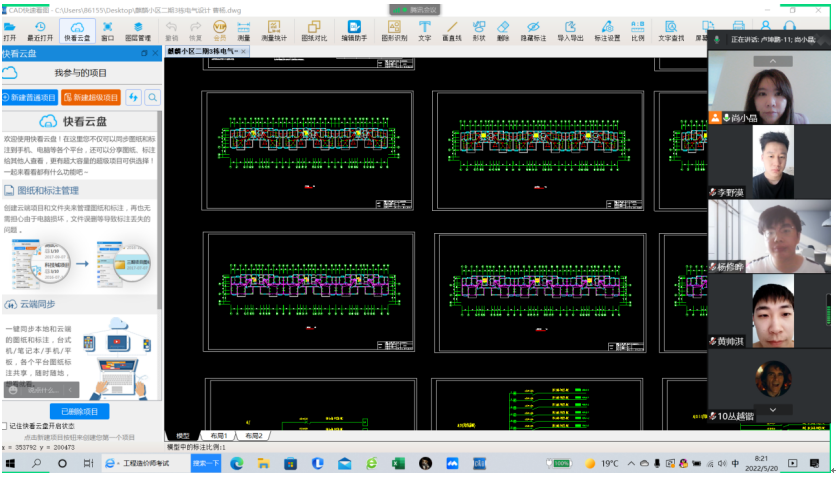Open the 快看云盘 cloud disk tool
The width and height of the screenshot is (836, 477).
[x=76, y=29]
